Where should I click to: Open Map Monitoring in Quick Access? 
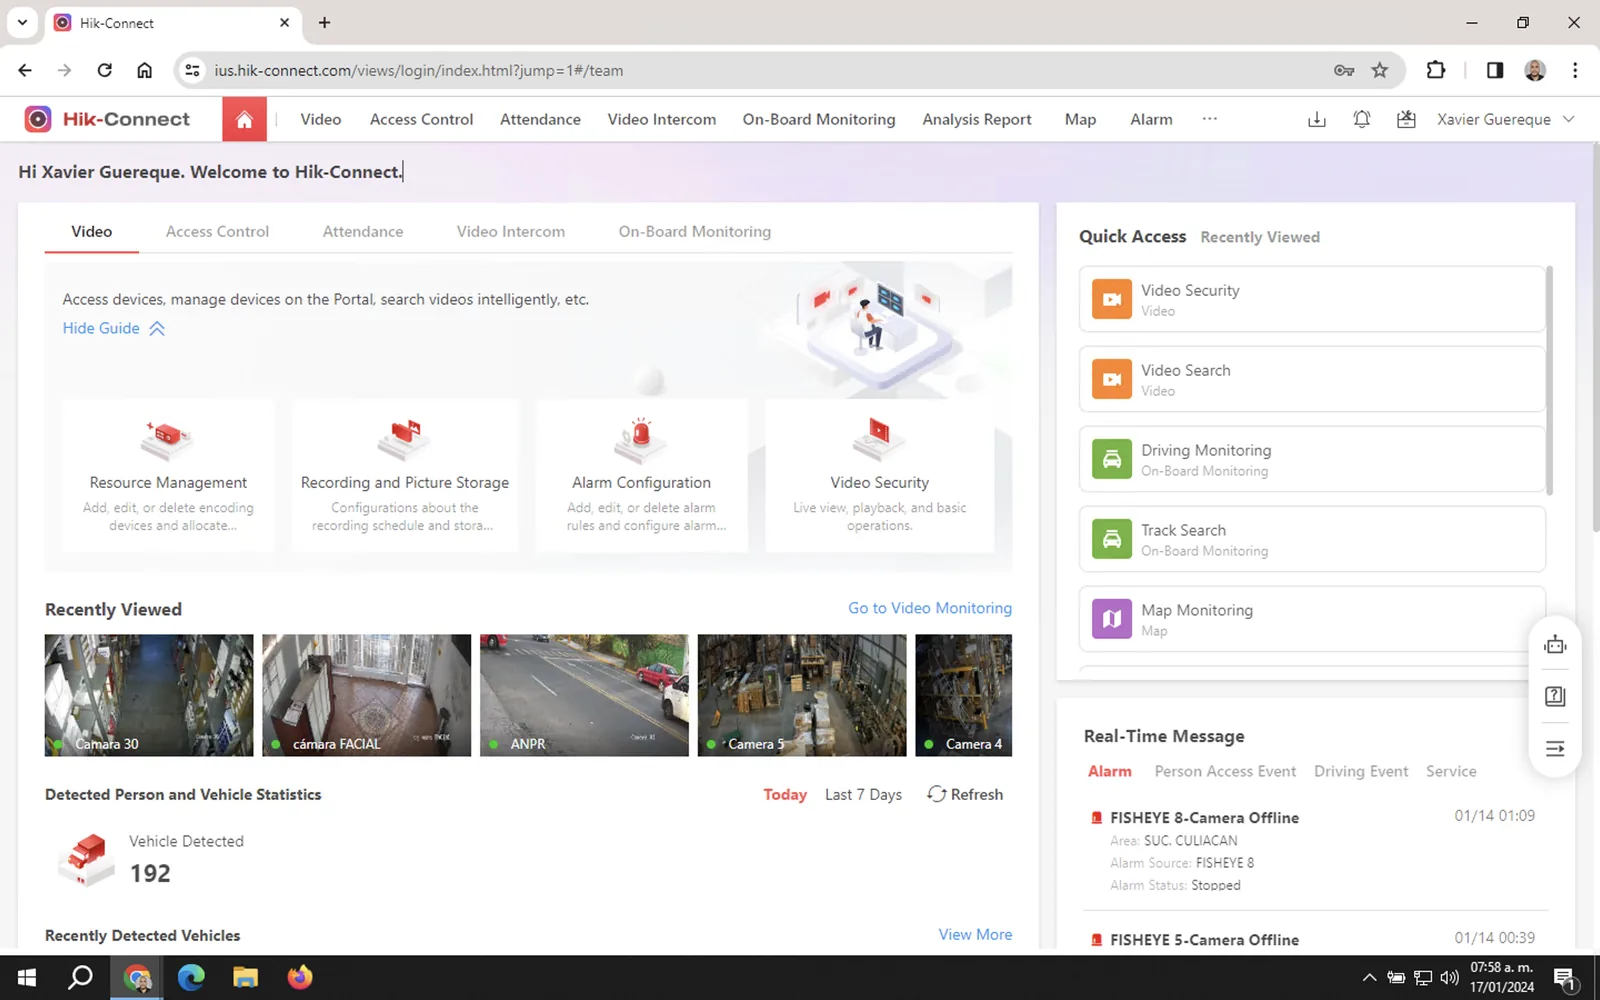coord(1312,619)
